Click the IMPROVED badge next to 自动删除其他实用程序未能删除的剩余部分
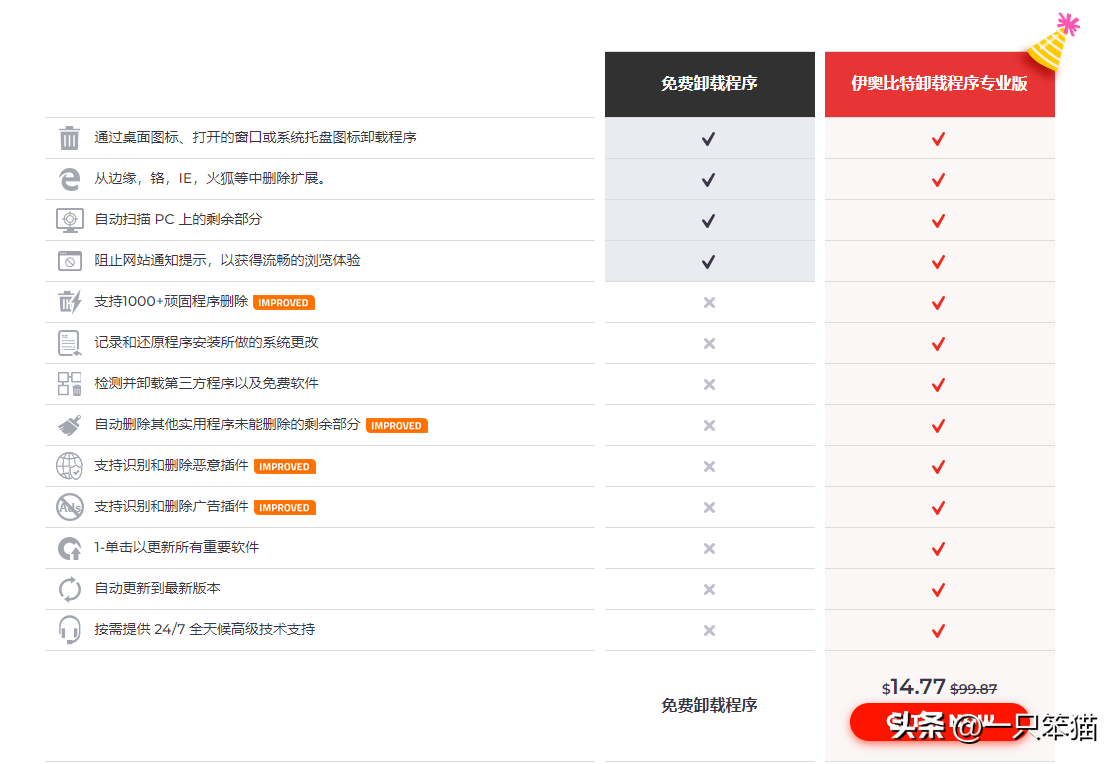 coord(396,426)
